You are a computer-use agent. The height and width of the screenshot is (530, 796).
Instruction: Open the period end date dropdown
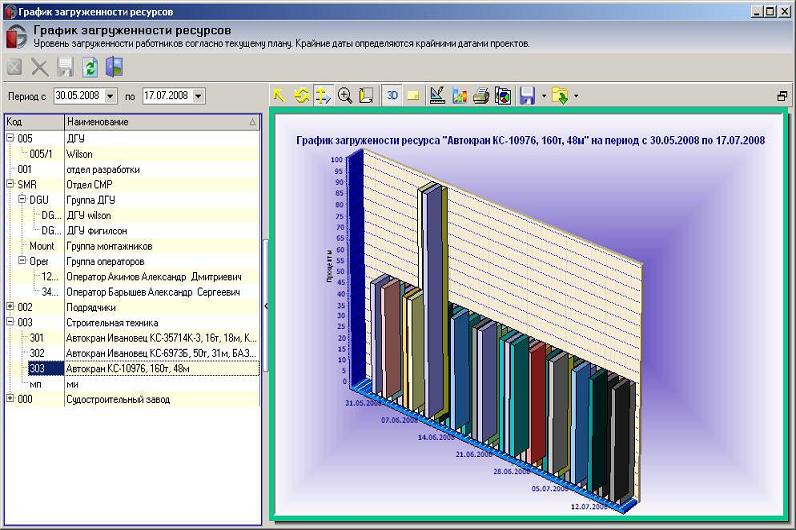click(198, 96)
